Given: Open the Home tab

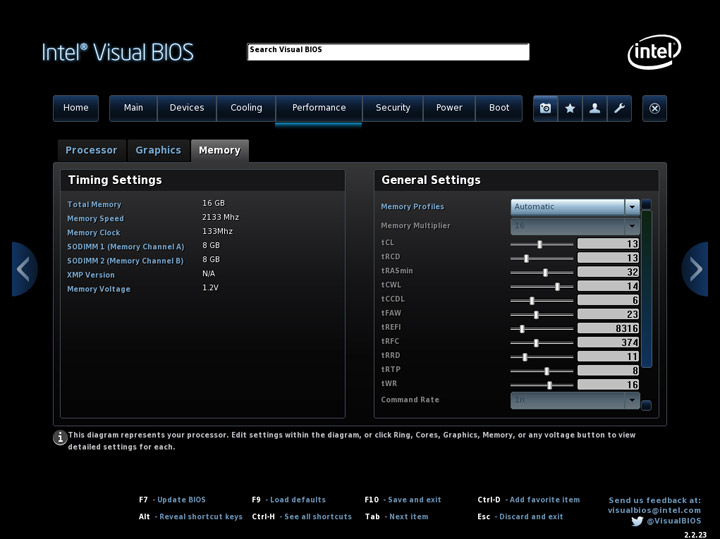Looking at the screenshot, I should [76, 108].
